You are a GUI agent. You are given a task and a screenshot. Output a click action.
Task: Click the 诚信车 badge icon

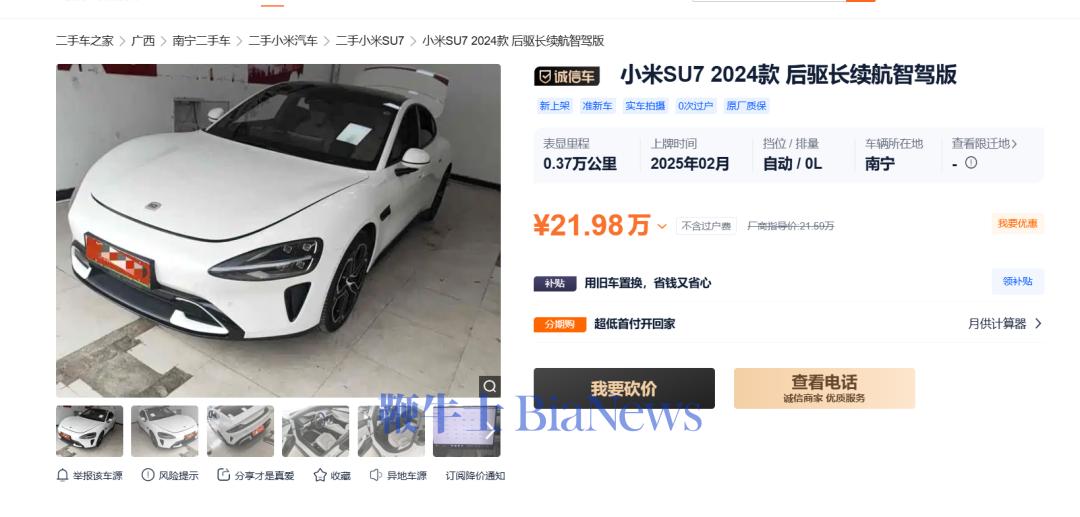pyautogui.click(x=567, y=76)
